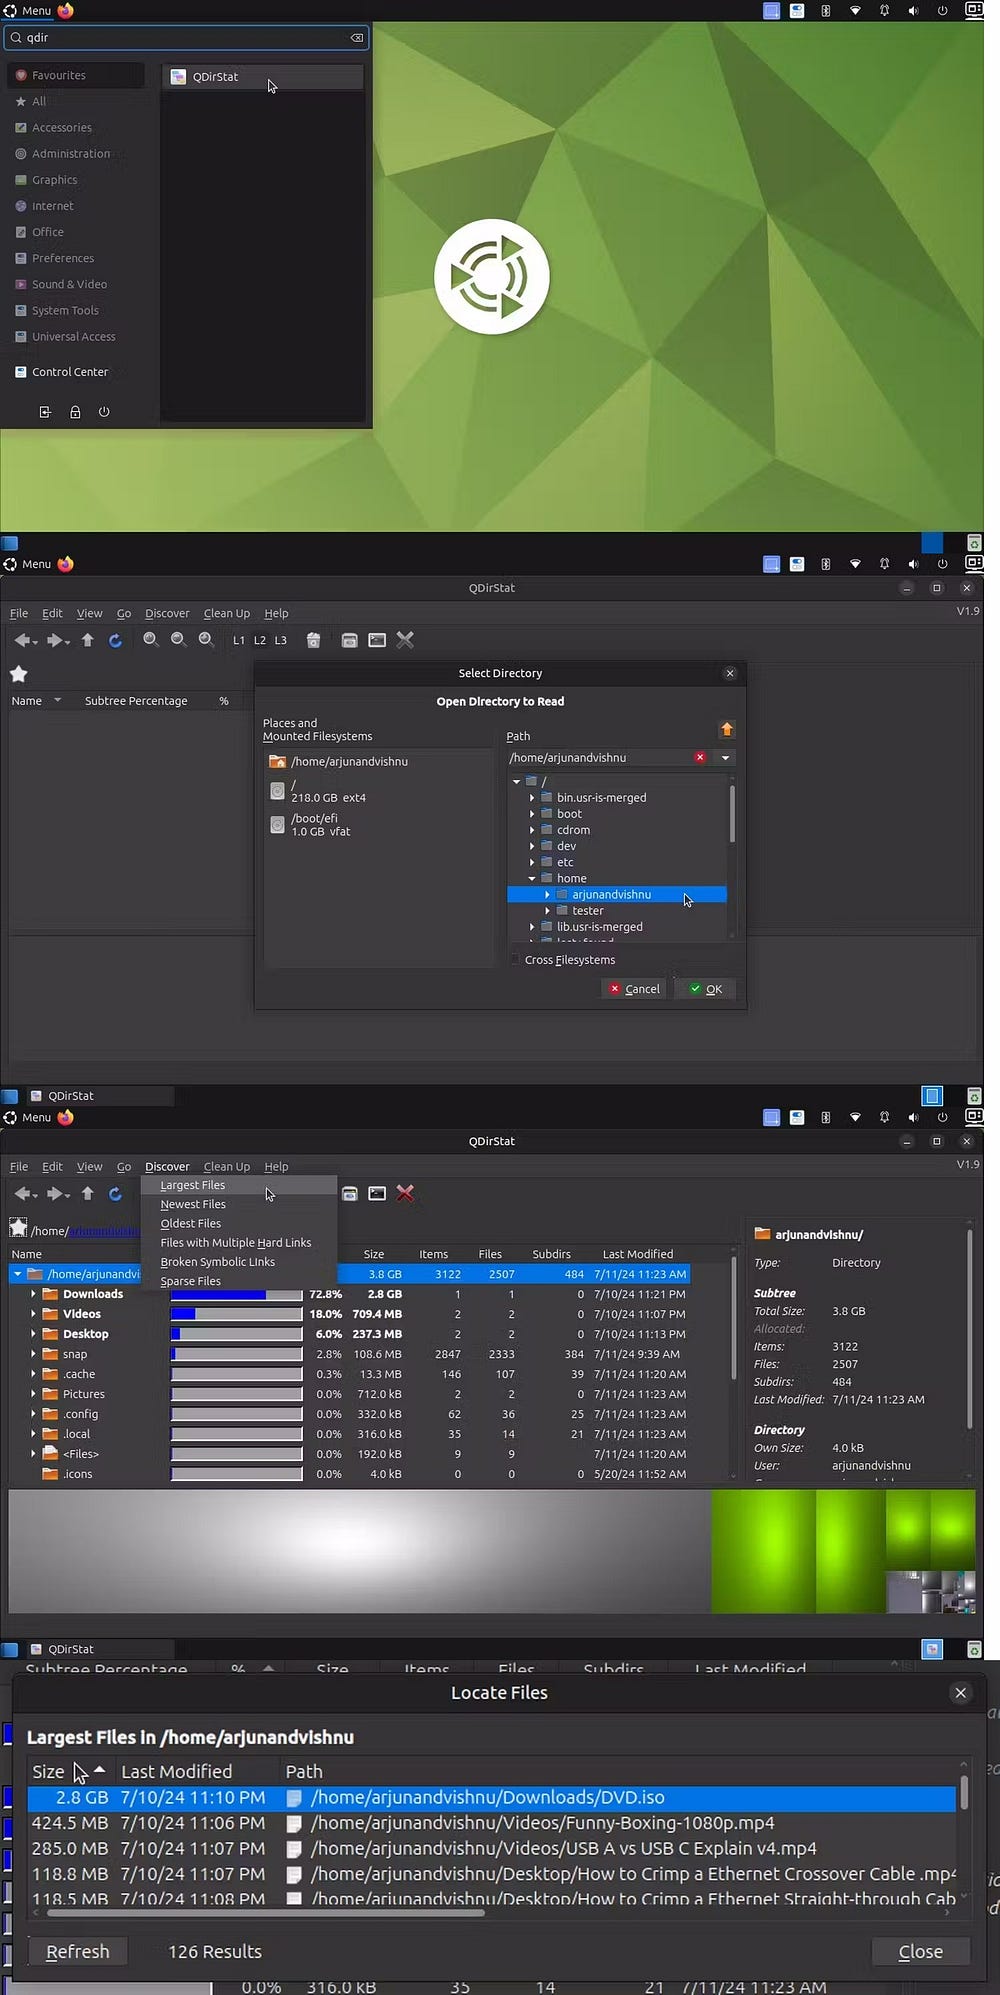
Task: Click the Close button in Locate Files
Action: coord(920,1951)
